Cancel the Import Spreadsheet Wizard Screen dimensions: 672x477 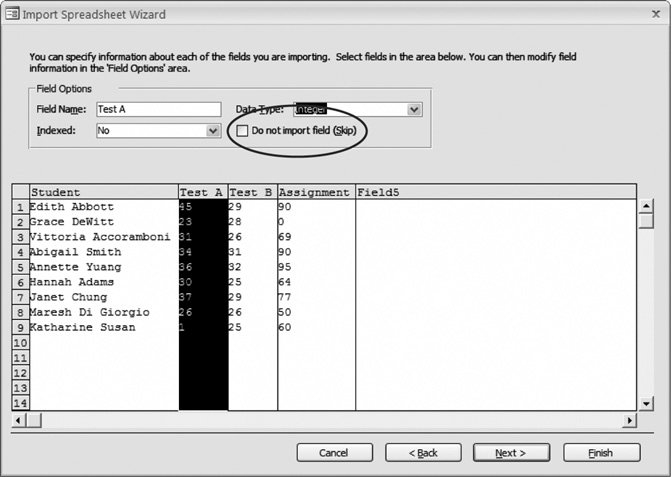[335, 453]
